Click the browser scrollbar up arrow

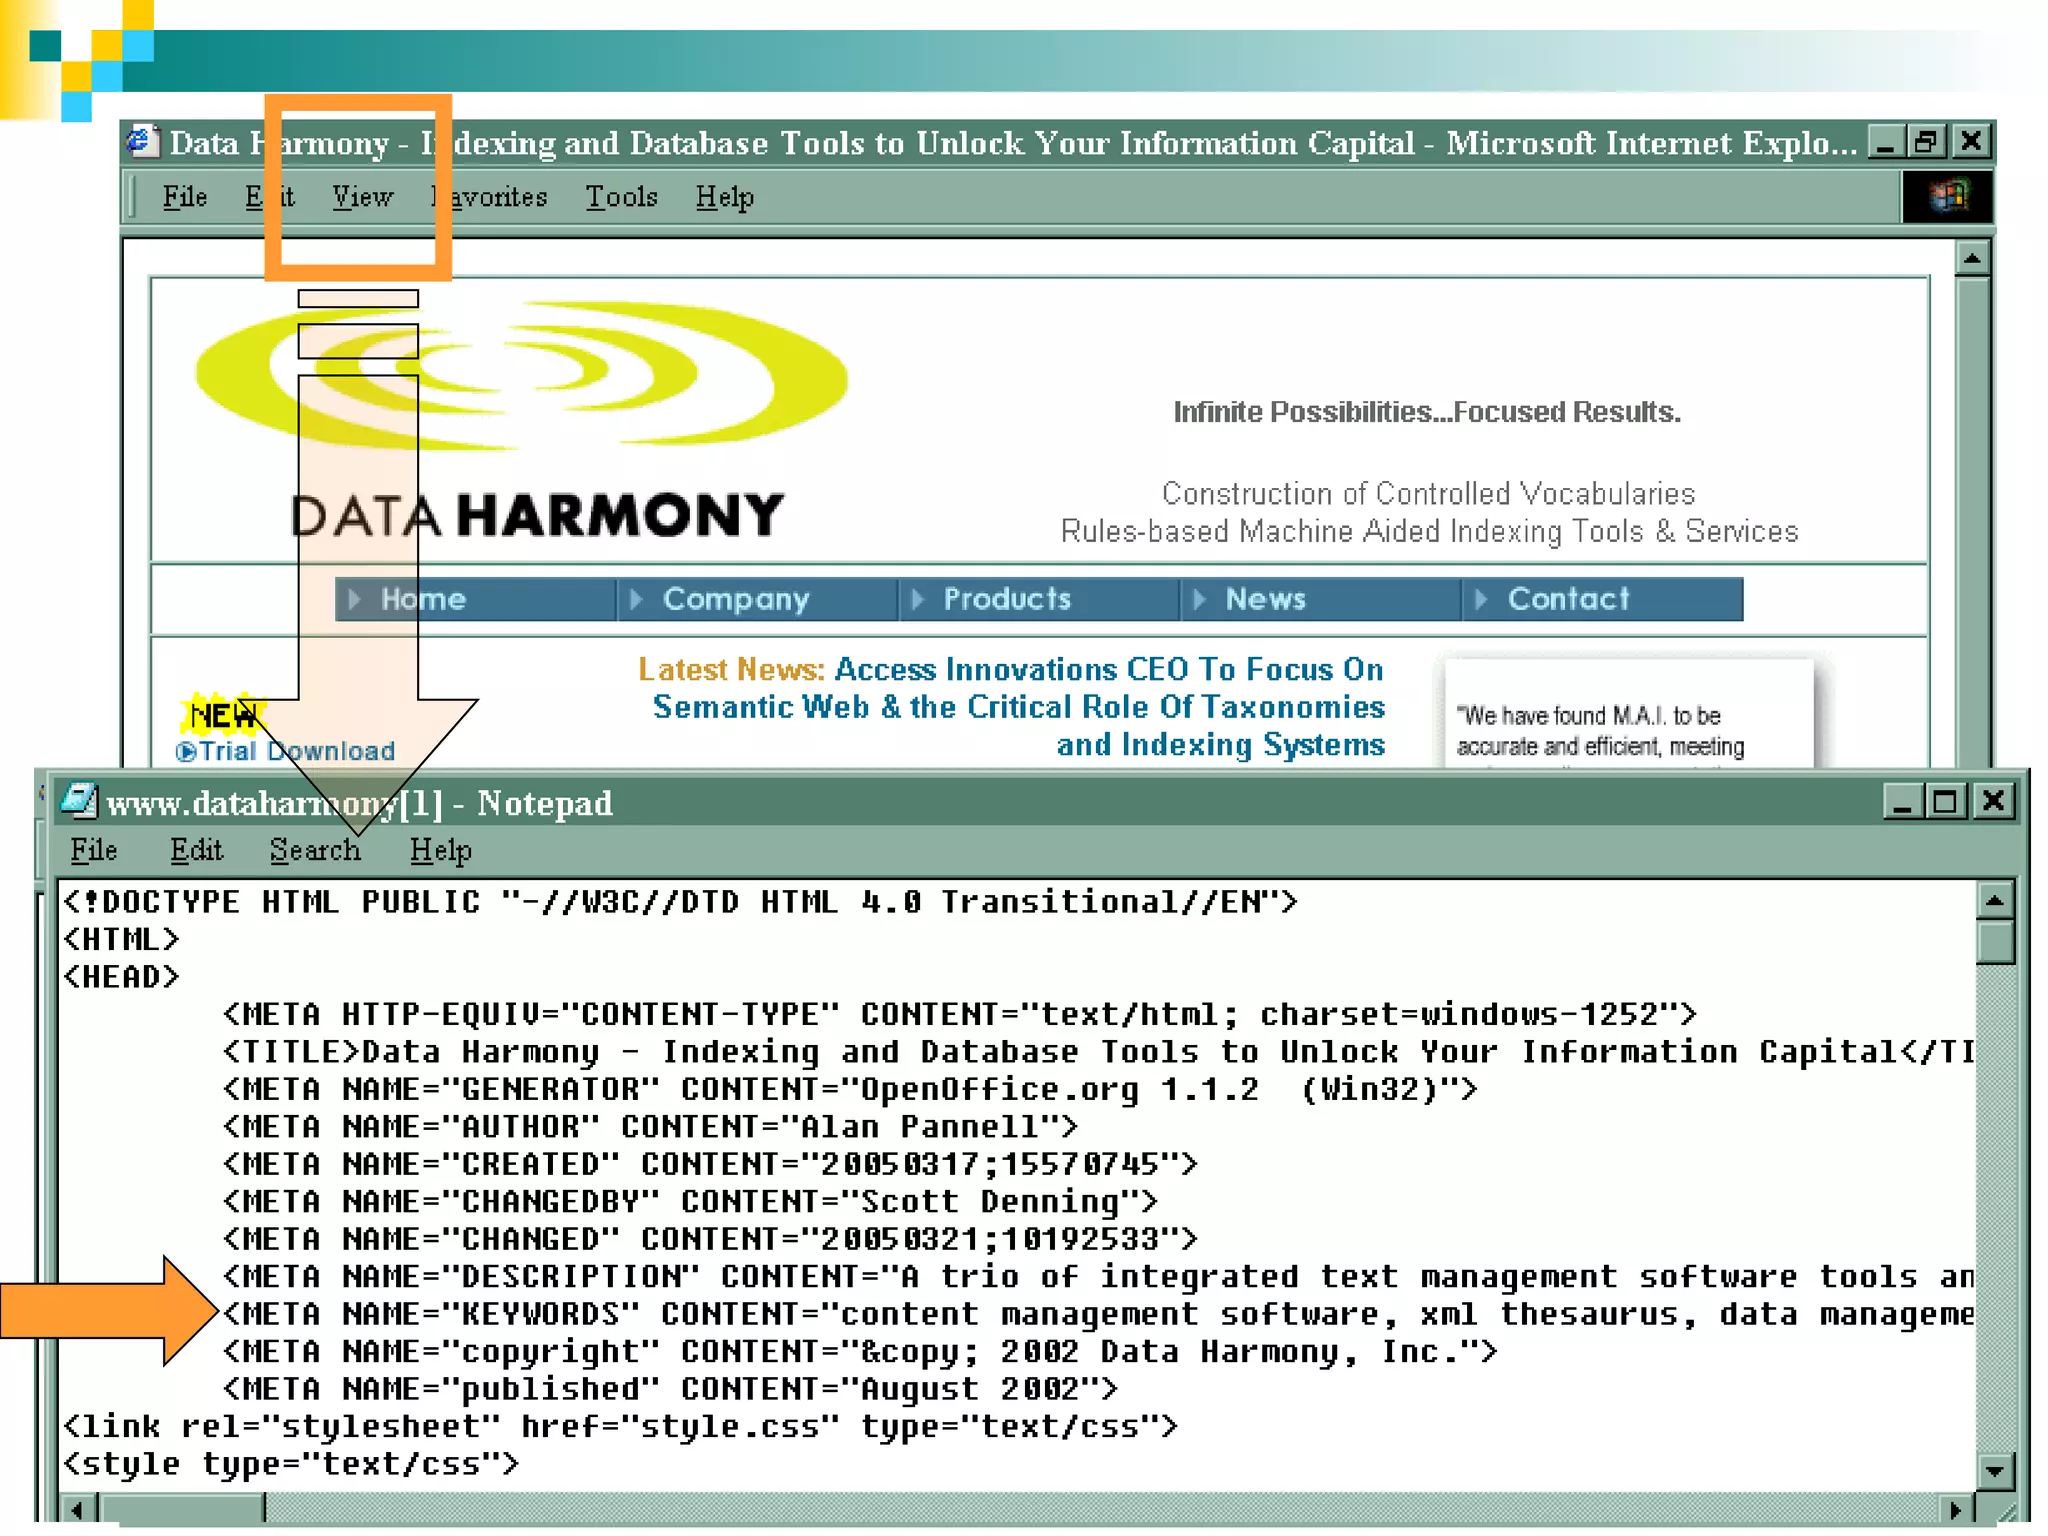[1972, 259]
